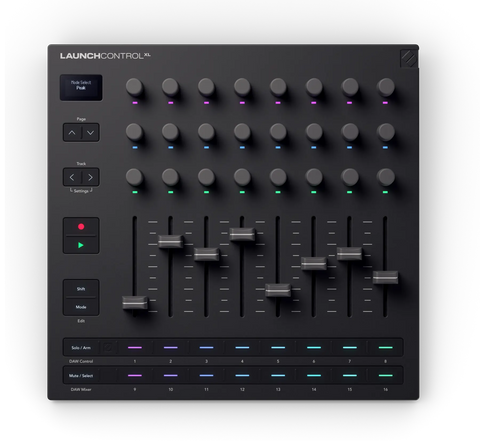This screenshot has height=447, width=480.
Task: Click the green Play button
Action: click(x=81, y=245)
